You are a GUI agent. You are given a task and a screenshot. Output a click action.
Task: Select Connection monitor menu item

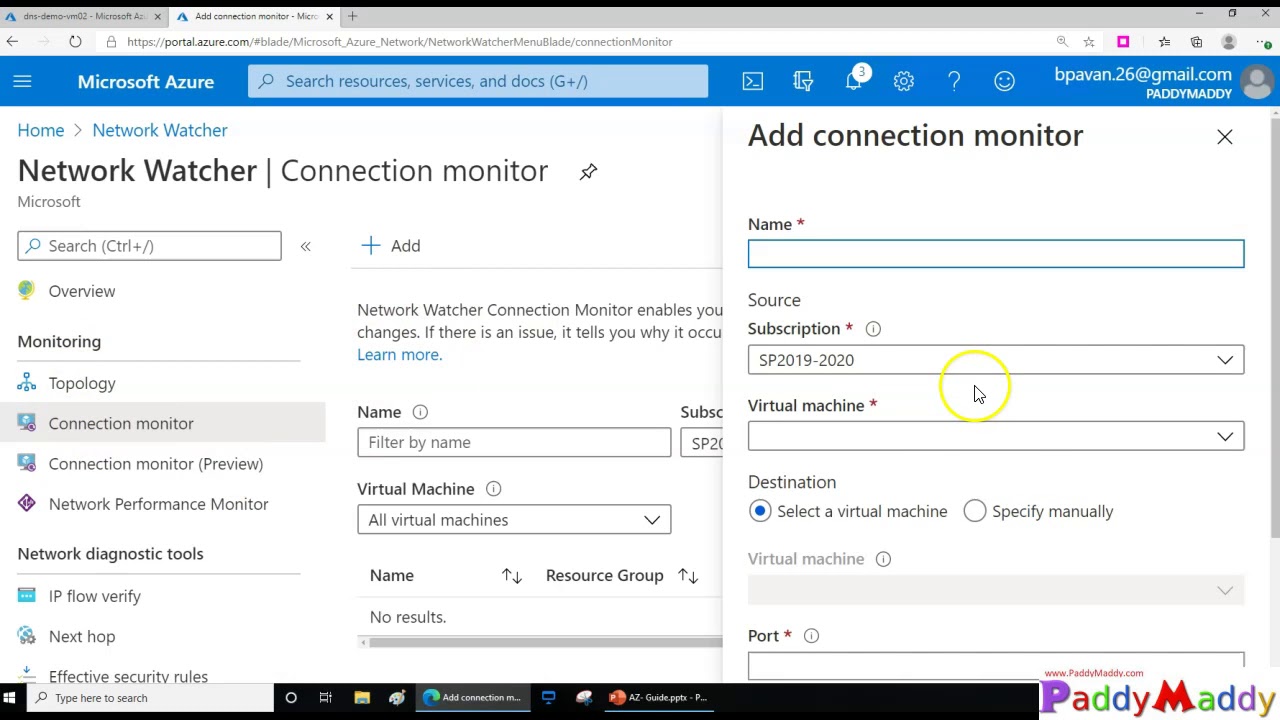click(x=121, y=423)
